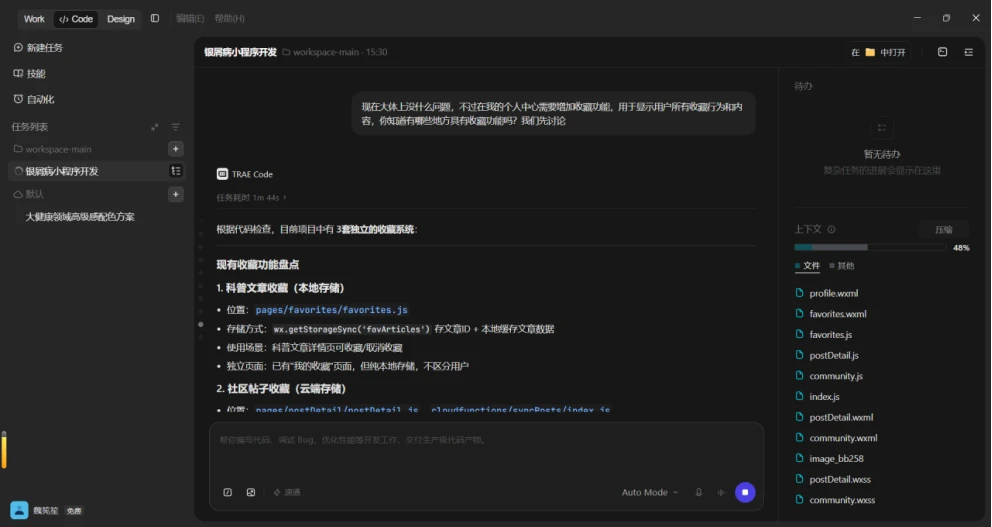
Task: Open community.wxss in the file list
Action: 841,500
